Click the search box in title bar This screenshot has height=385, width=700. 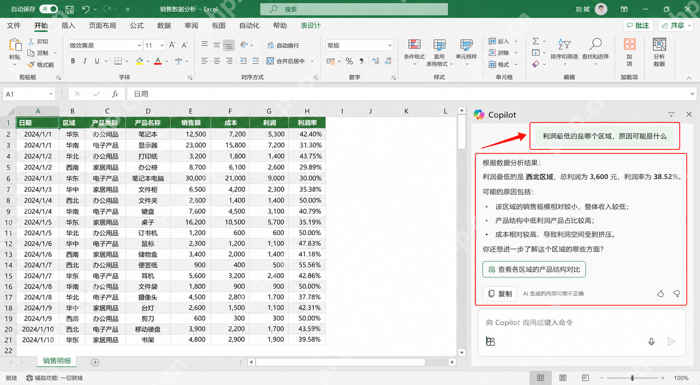[x=354, y=9]
